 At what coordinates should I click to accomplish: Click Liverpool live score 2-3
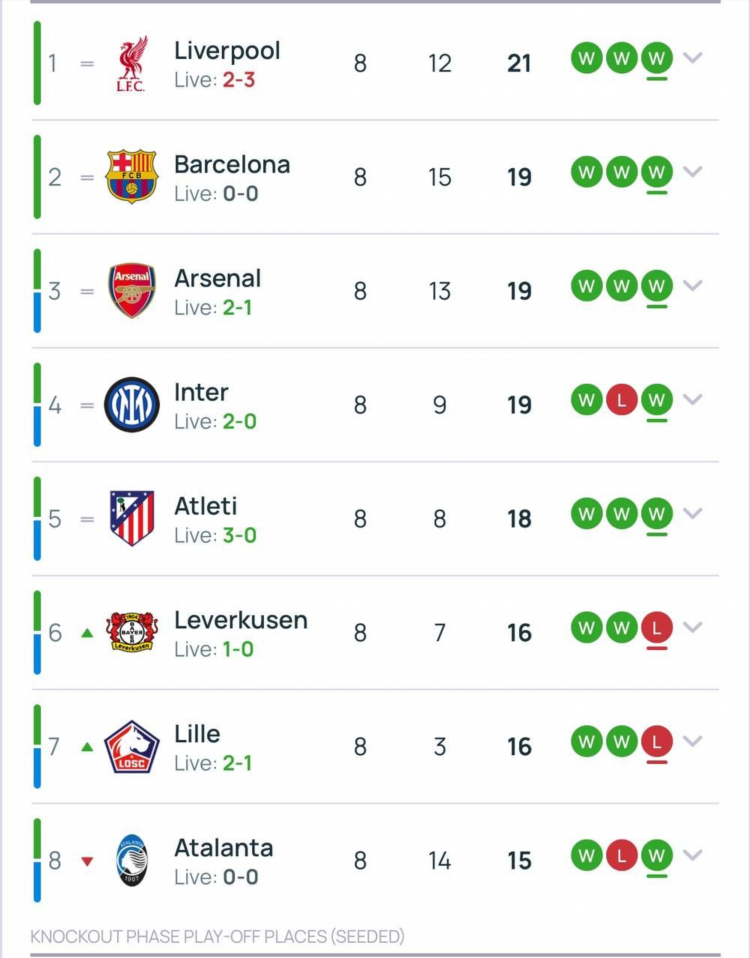(x=239, y=80)
